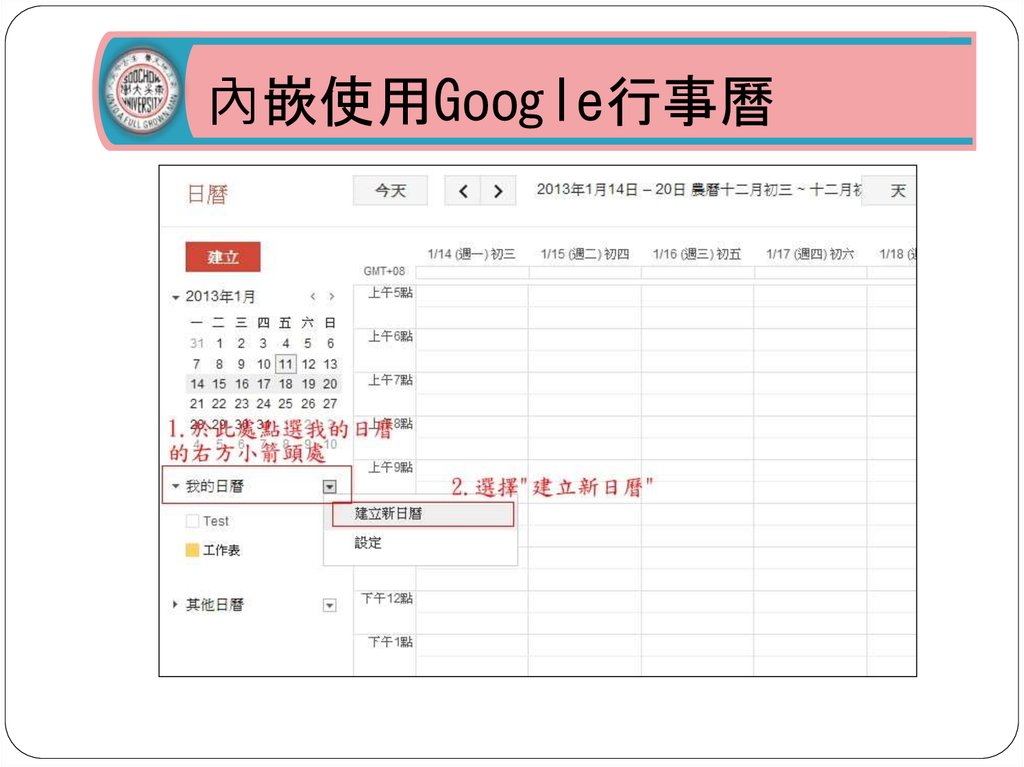Viewport: 1024px width, 767px height.
Task: Open 其他日曆 dropdown arrow
Action: [x=330, y=605]
